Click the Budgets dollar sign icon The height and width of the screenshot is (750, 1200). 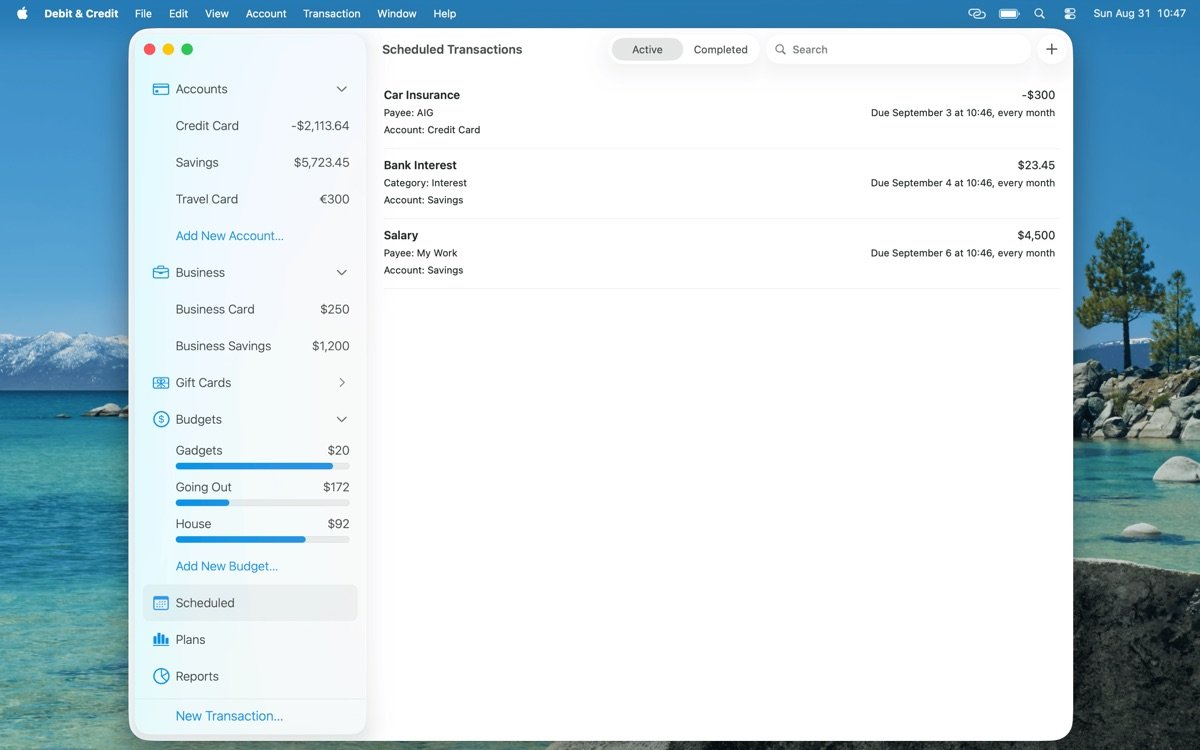160,420
